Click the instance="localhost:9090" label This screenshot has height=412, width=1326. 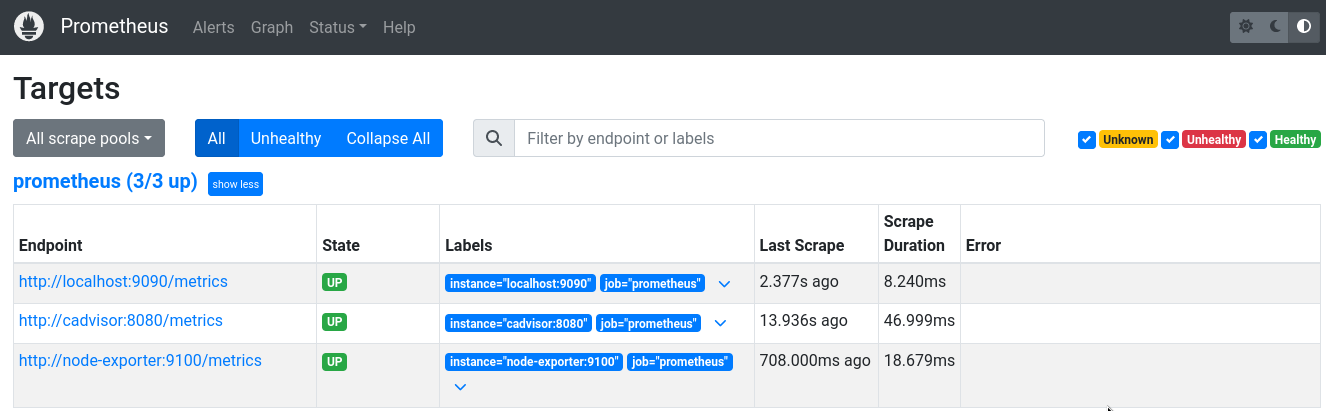521,284
